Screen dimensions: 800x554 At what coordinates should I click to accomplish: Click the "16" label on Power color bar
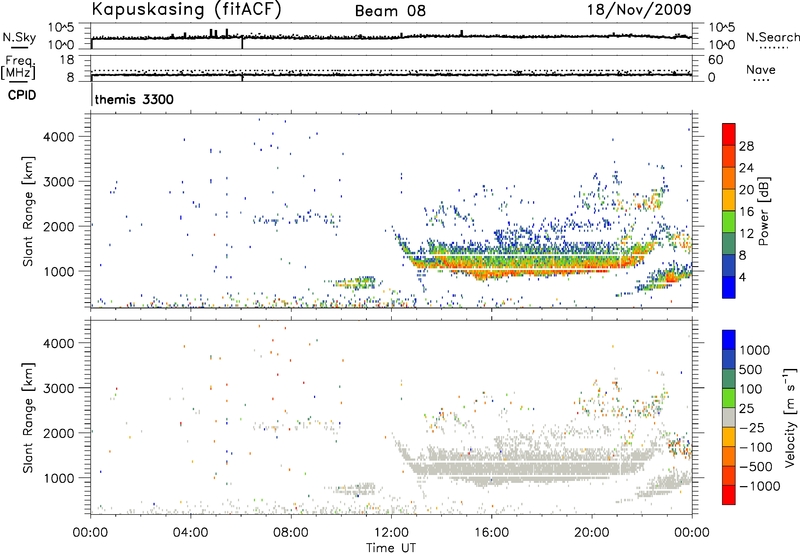coord(746,212)
